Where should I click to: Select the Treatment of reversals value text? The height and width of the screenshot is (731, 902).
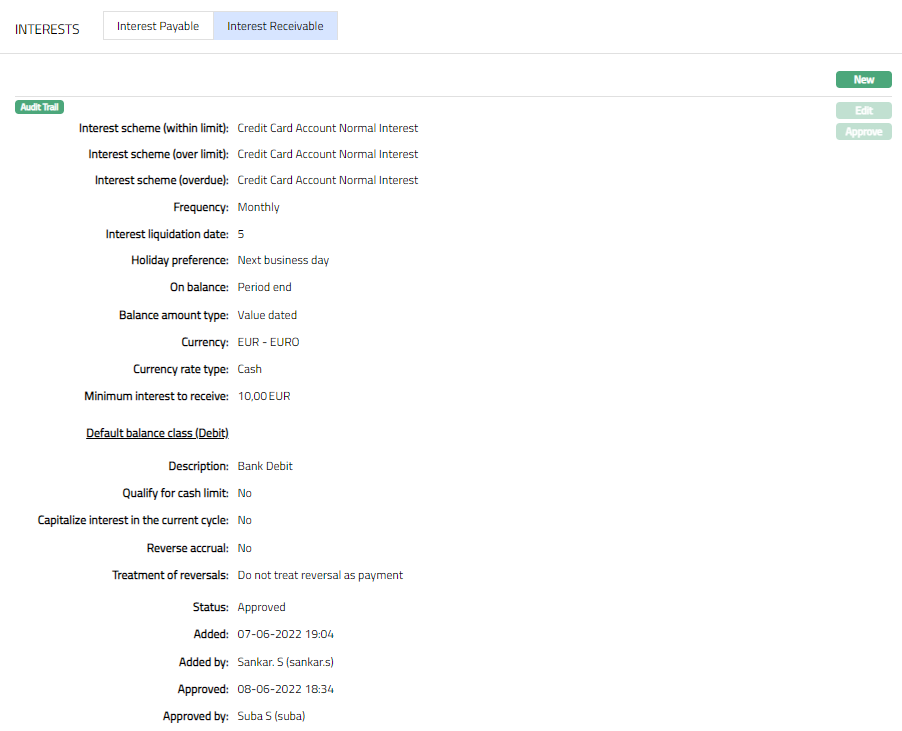pyautogui.click(x=320, y=575)
